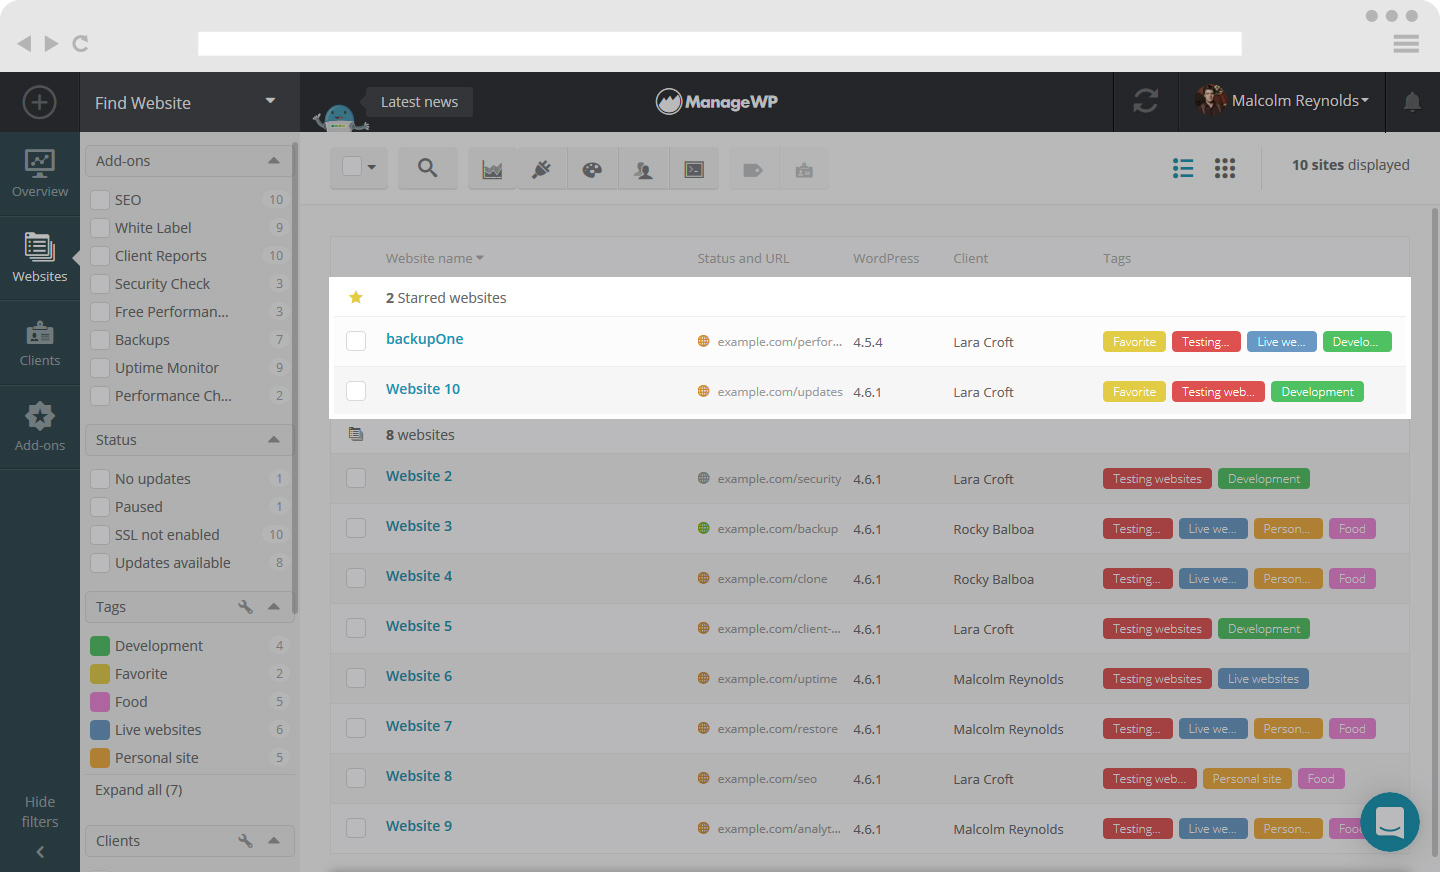Select the Website 10 row checkbox
Viewport: 1440px width, 872px height.
[356, 391]
